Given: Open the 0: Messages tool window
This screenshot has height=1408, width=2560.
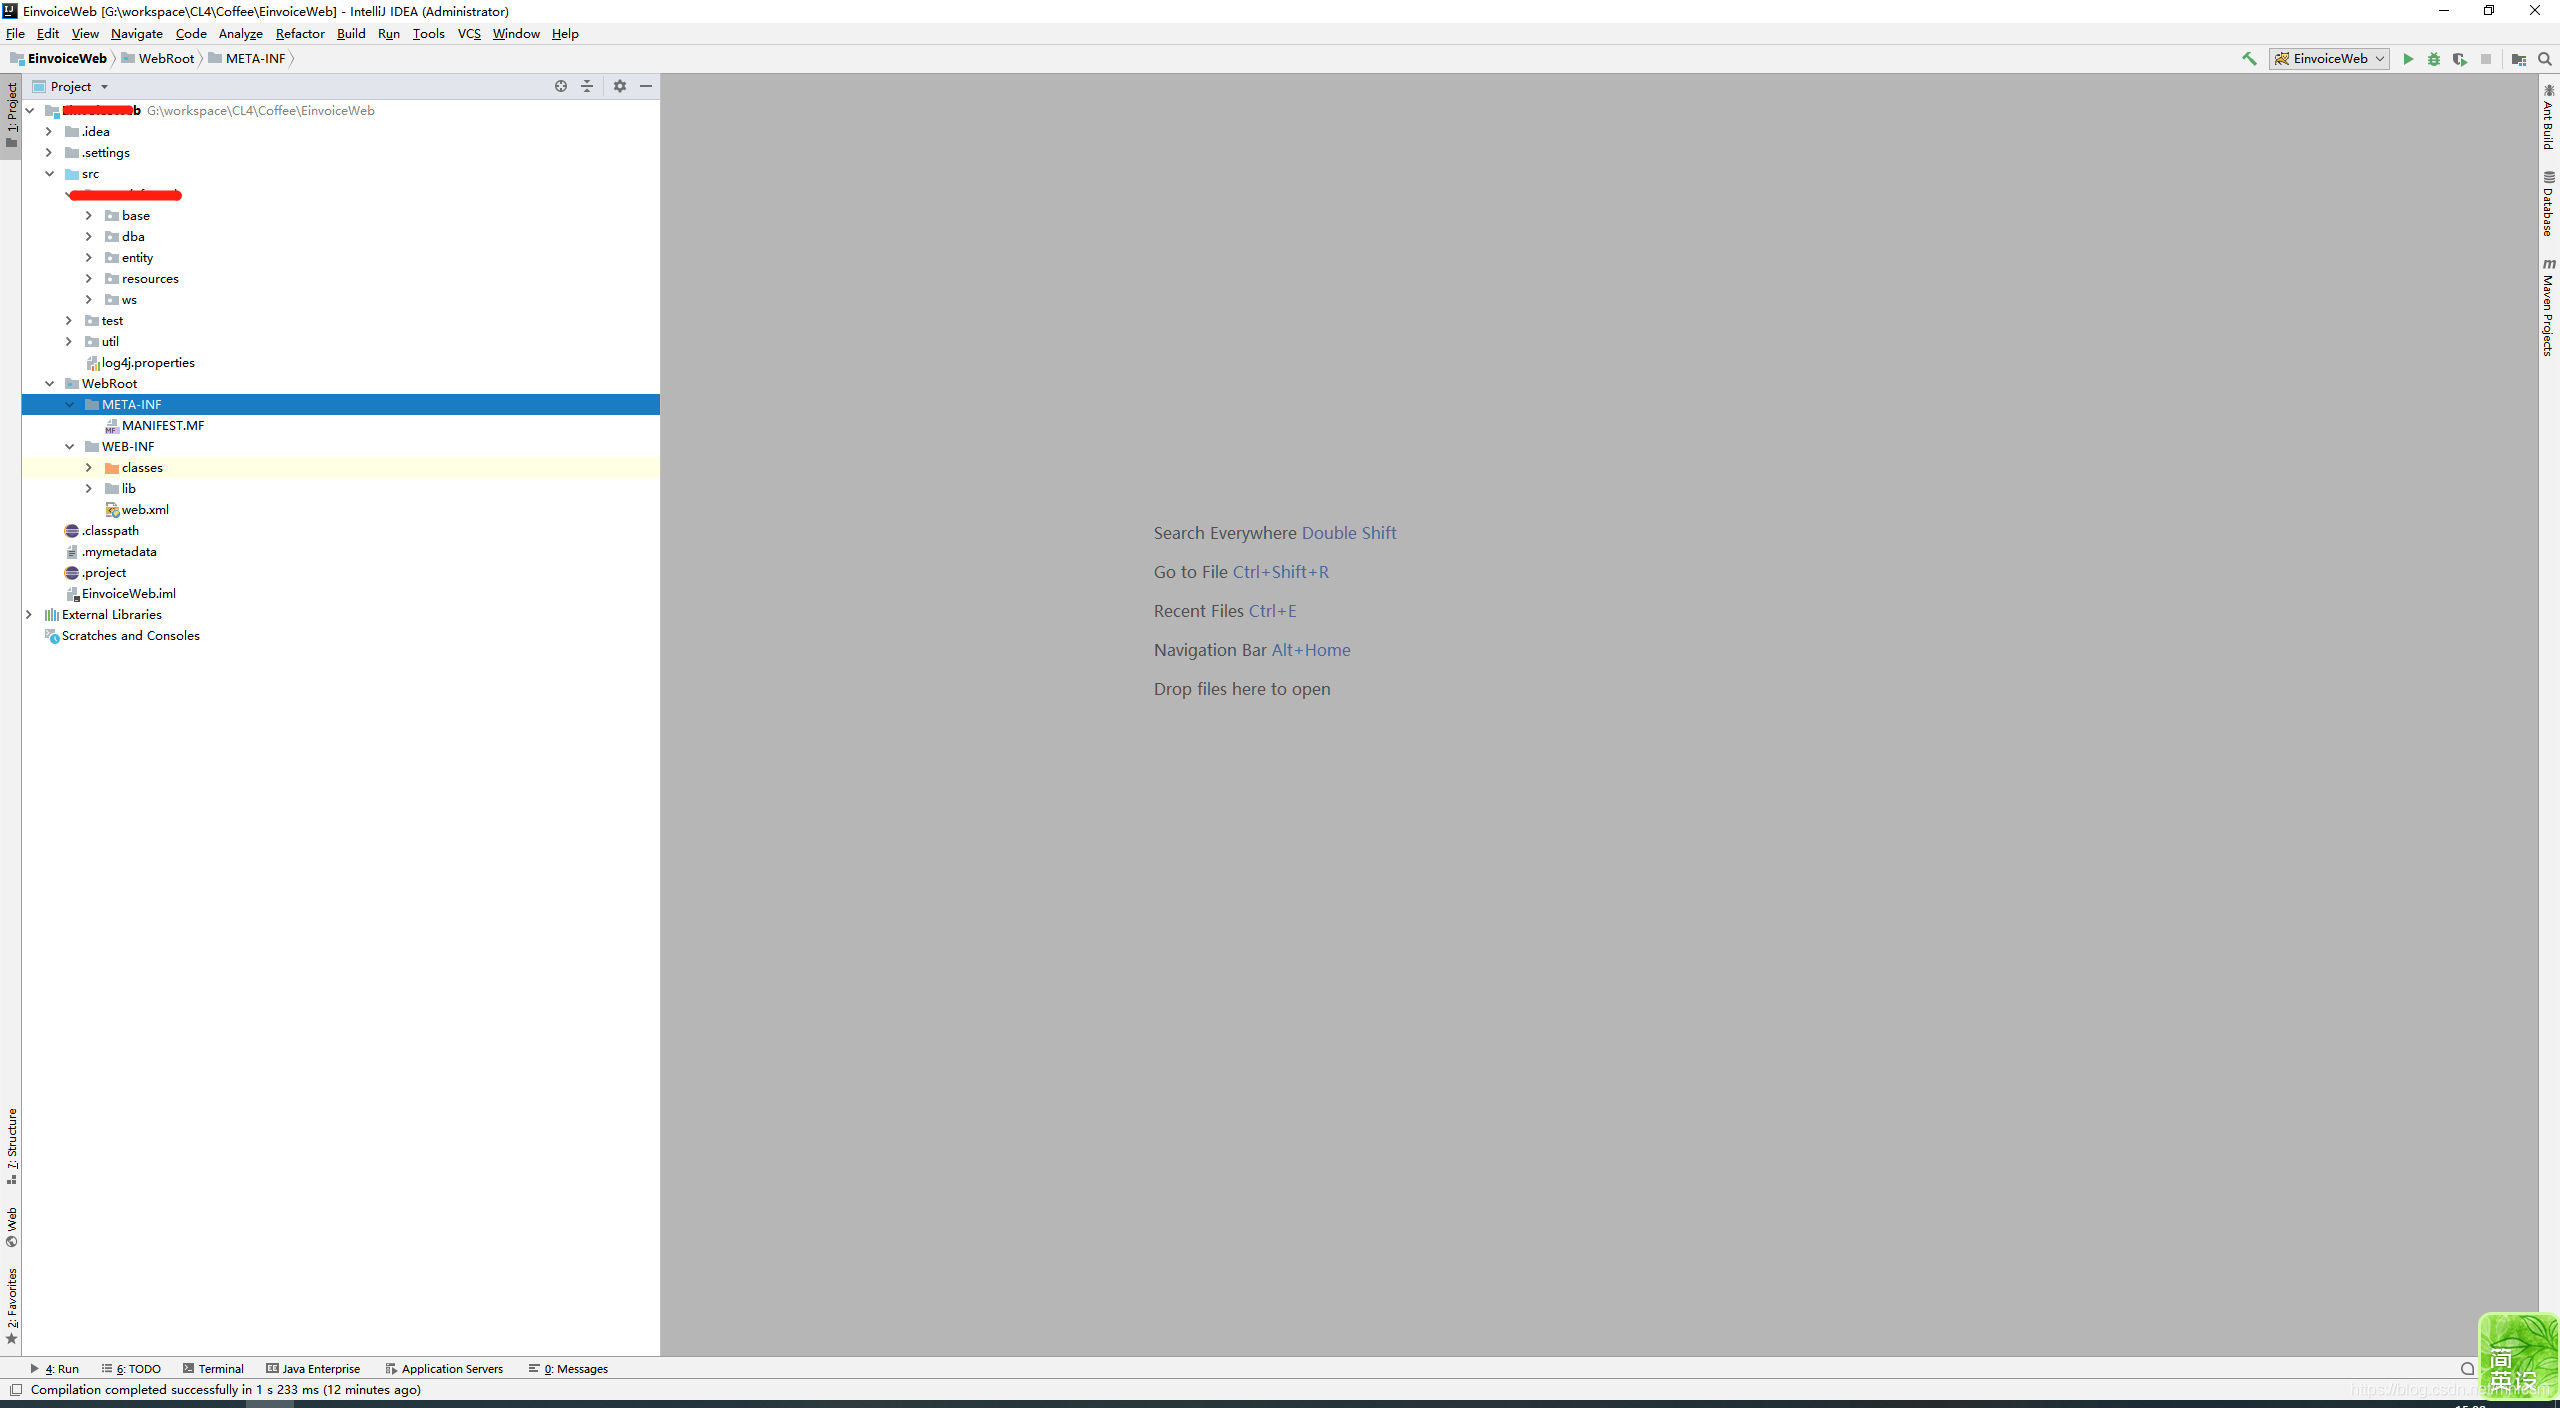Looking at the screenshot, I should tap(569, 1369).
